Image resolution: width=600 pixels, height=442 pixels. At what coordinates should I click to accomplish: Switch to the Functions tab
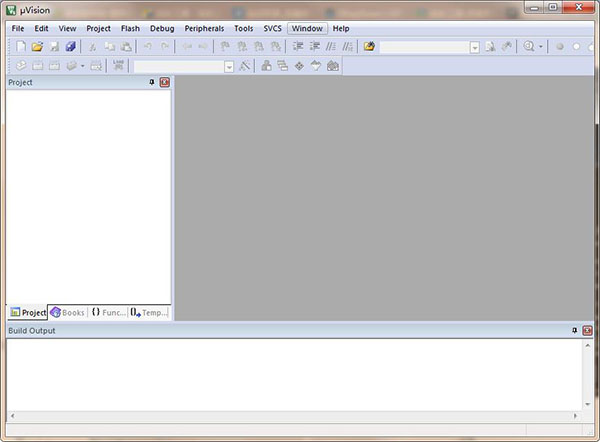(108, 312)
